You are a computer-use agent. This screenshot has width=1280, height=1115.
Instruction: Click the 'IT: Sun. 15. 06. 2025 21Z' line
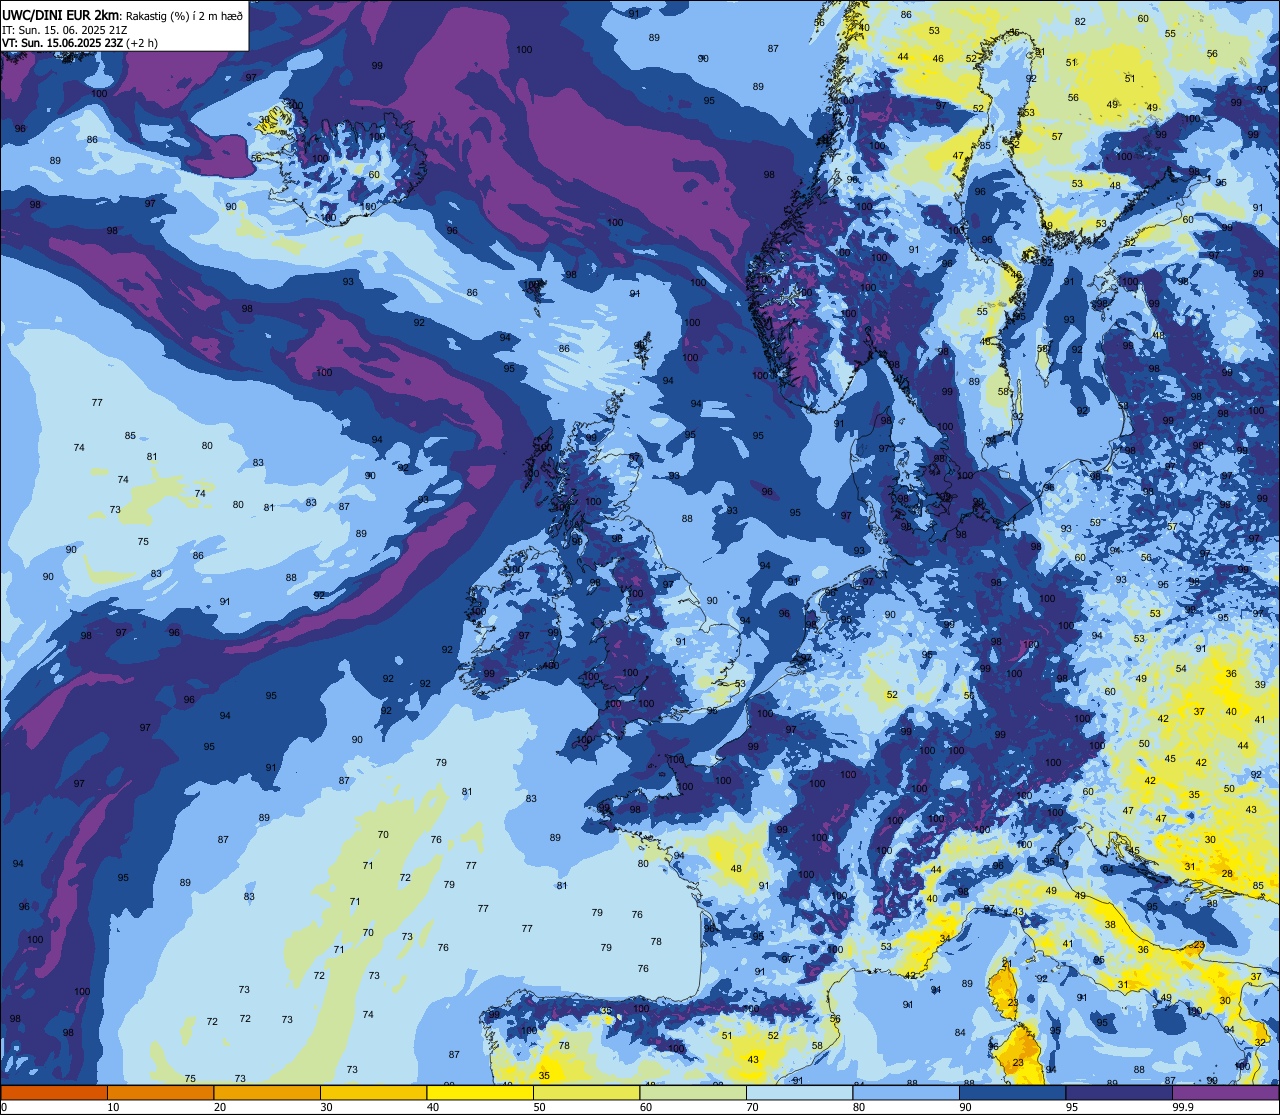(x=62, y=29)
